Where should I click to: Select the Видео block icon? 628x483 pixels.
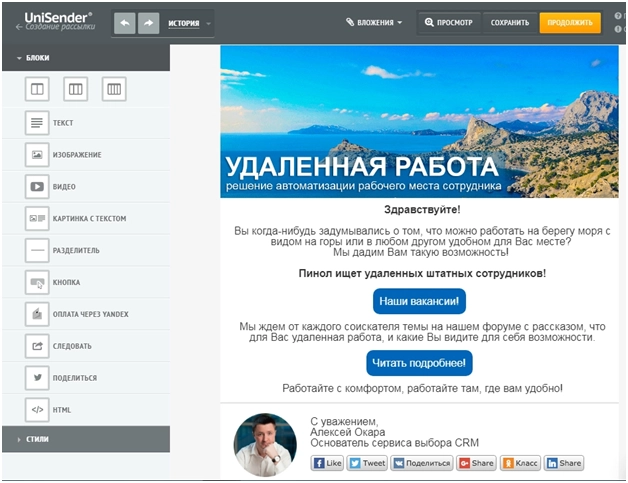pyautogui.click(x=37, y=187)
